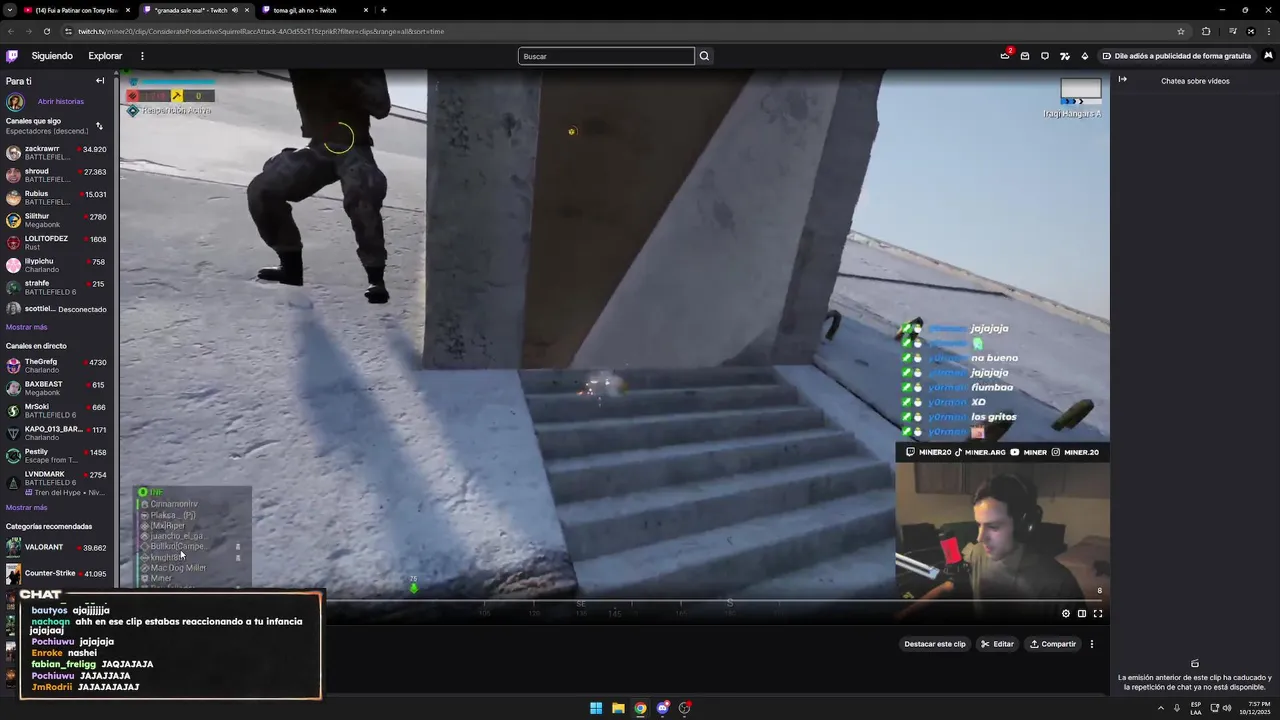Open the media control icon in Chrome
This screenshot has width=1280, height=720.
(x=1232, y=31)
